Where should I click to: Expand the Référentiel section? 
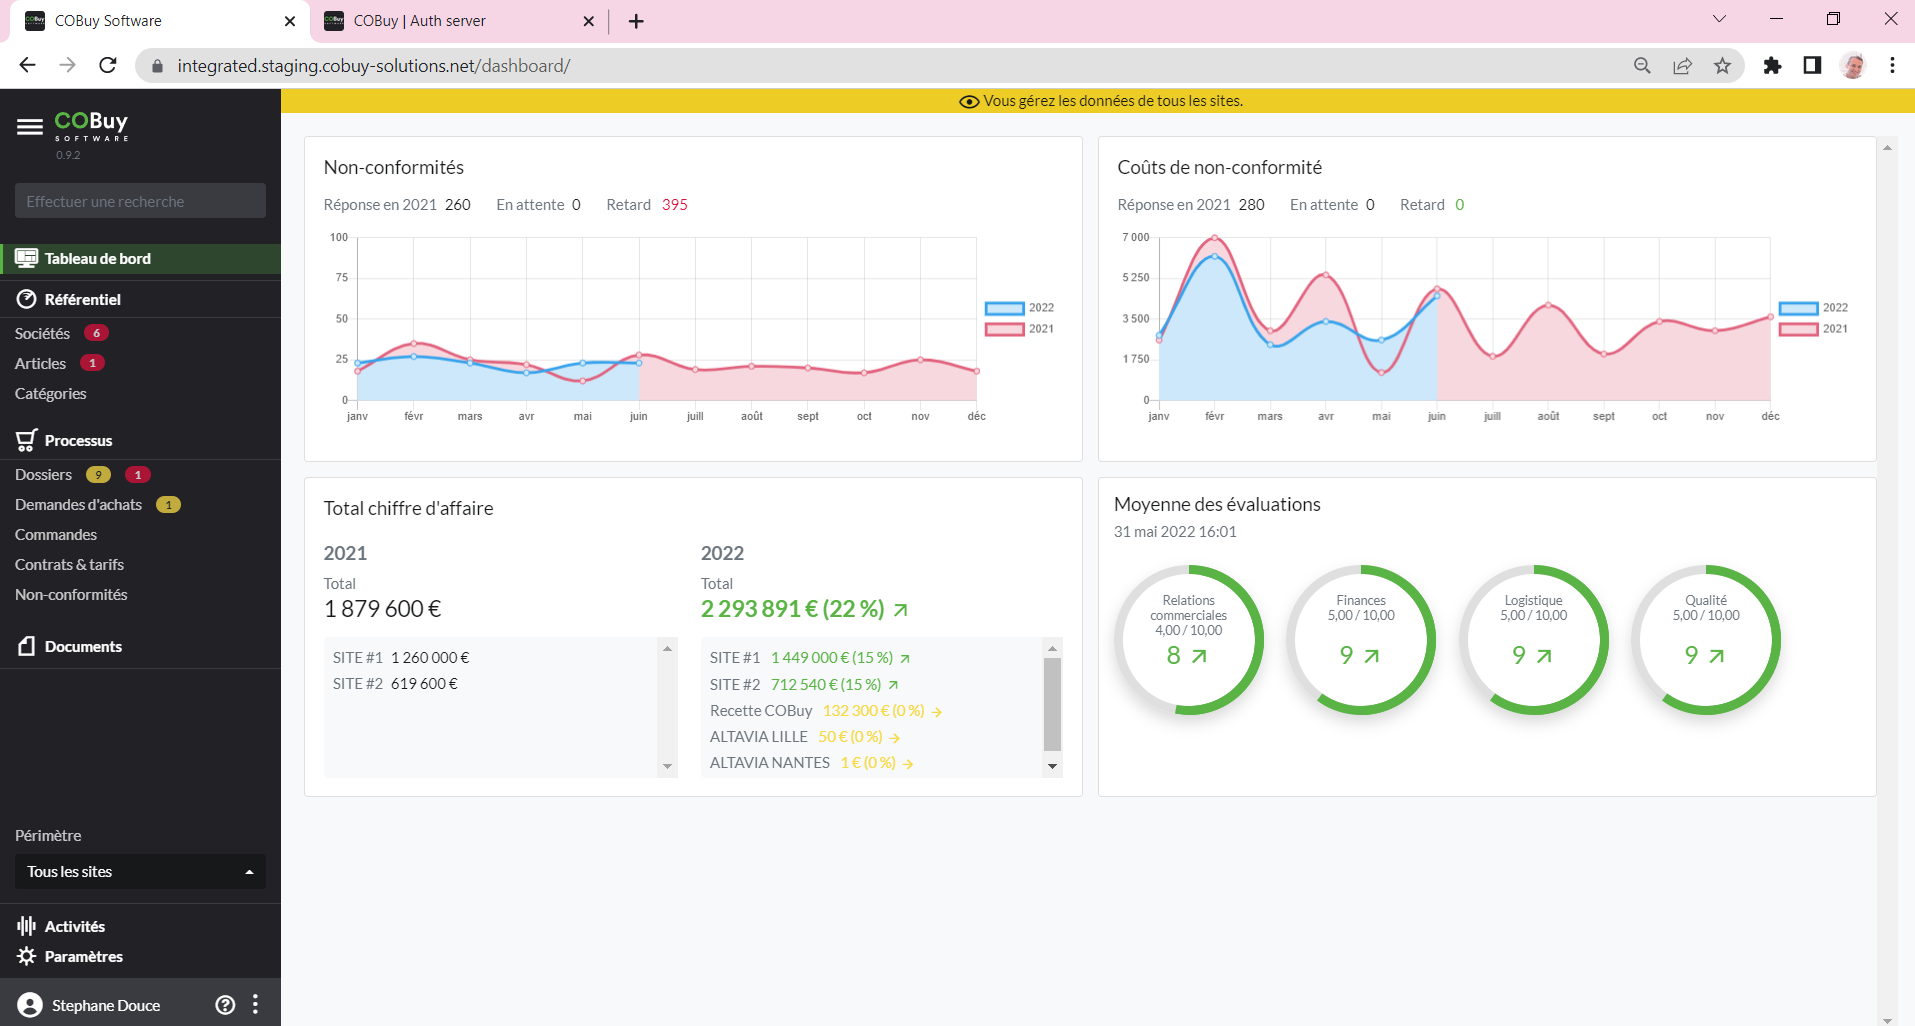click(82, 299)
